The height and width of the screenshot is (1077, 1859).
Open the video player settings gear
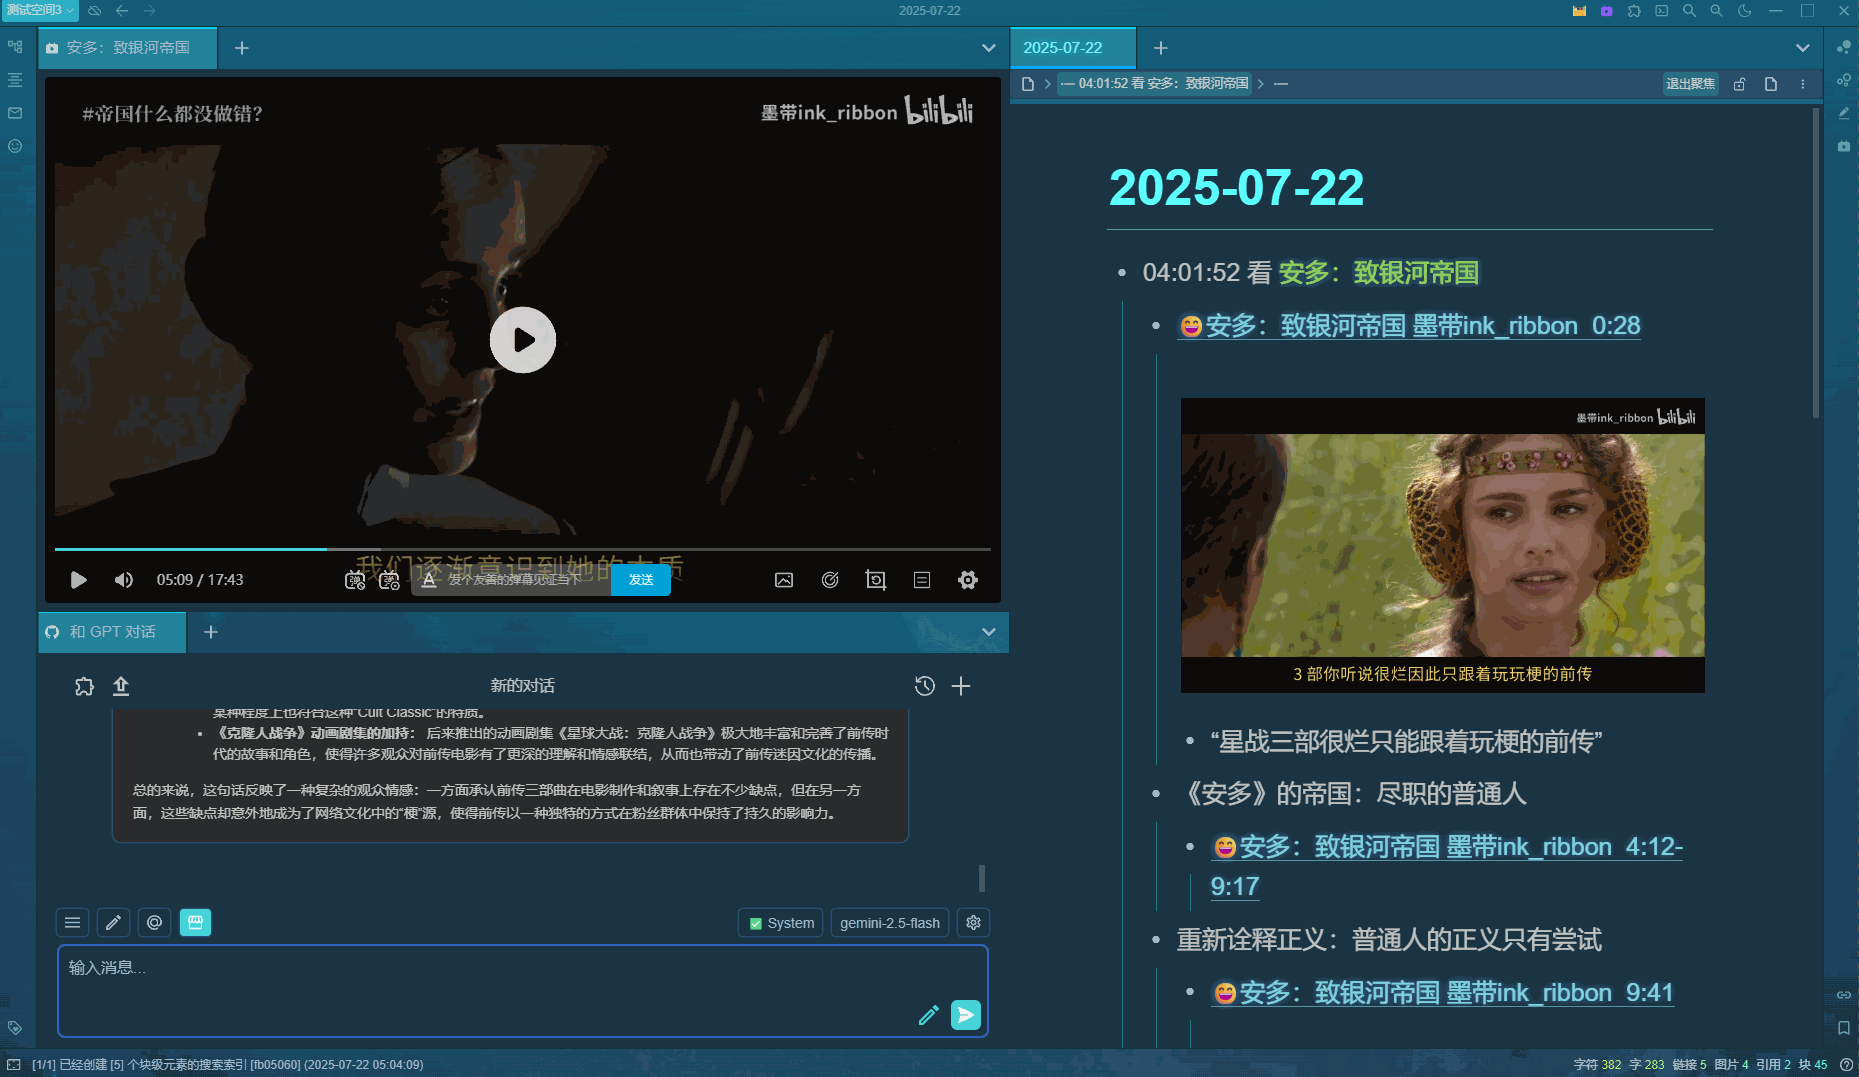pyautogui.click(x=968, y=580)
